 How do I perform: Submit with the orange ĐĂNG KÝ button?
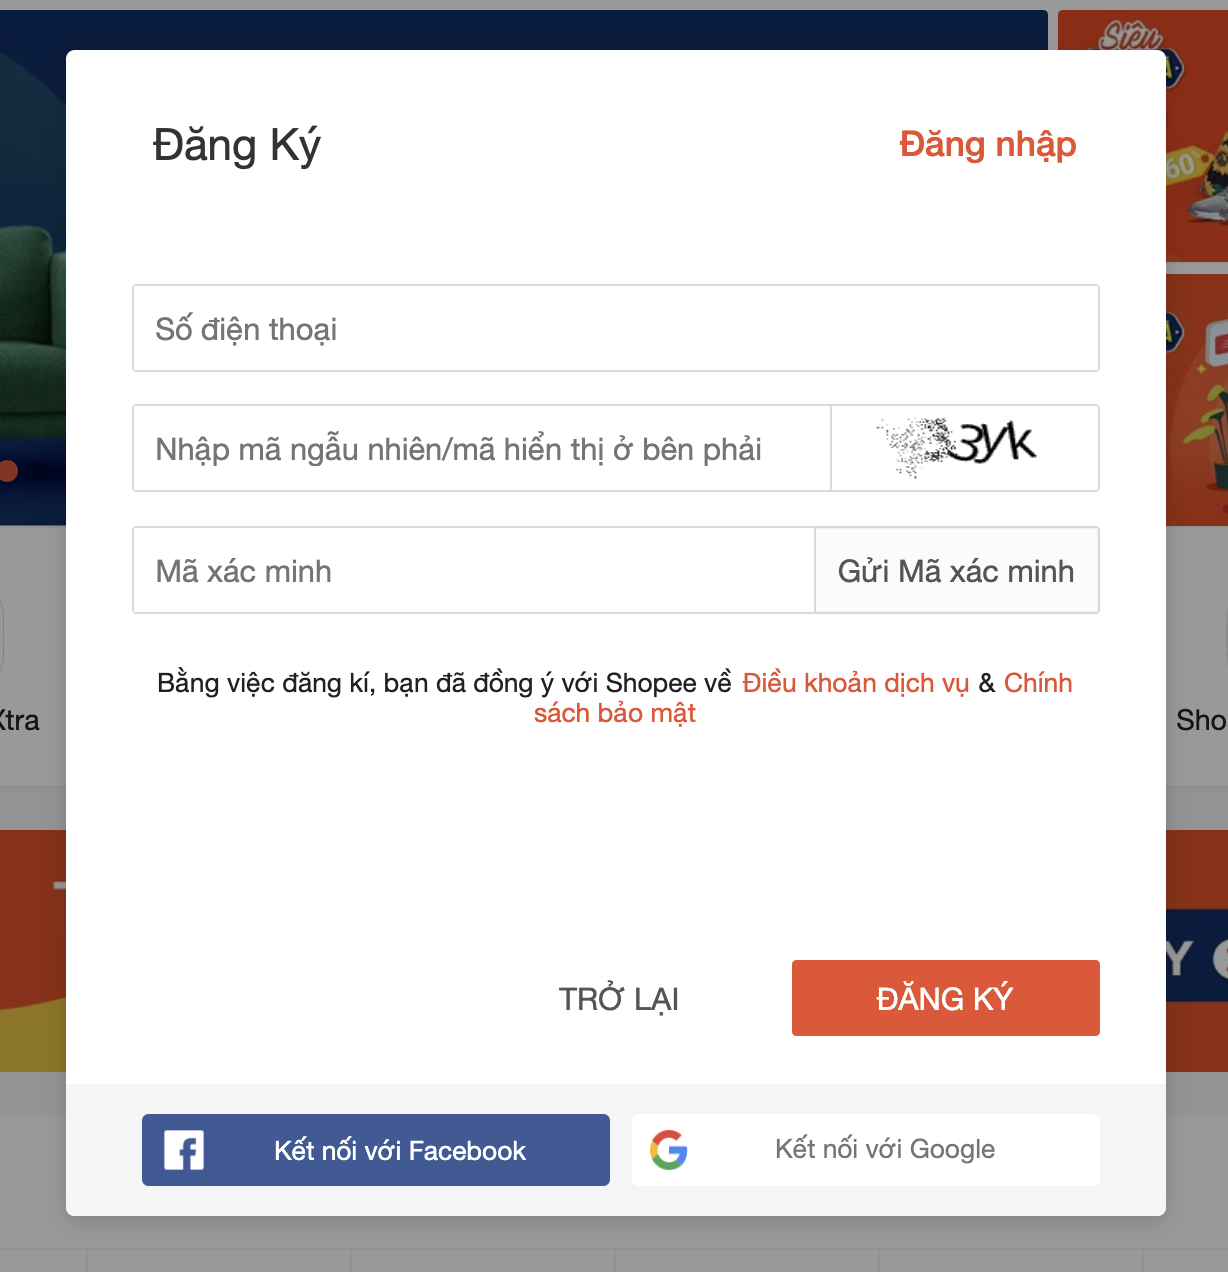pos(945,998)
